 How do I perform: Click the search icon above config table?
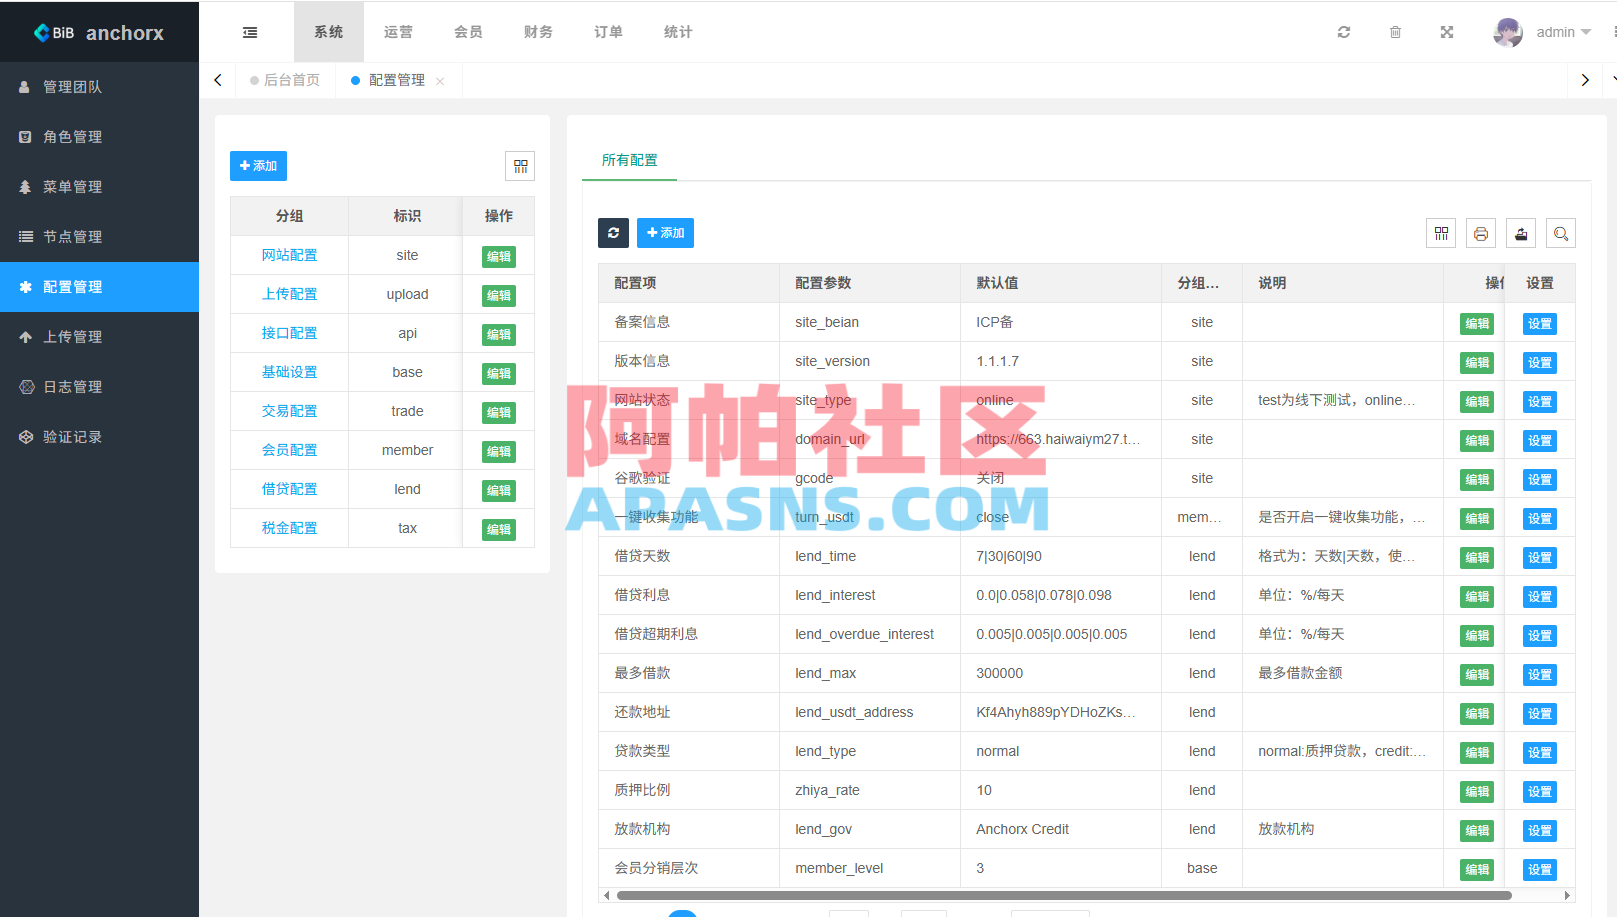coord(1561,233)
